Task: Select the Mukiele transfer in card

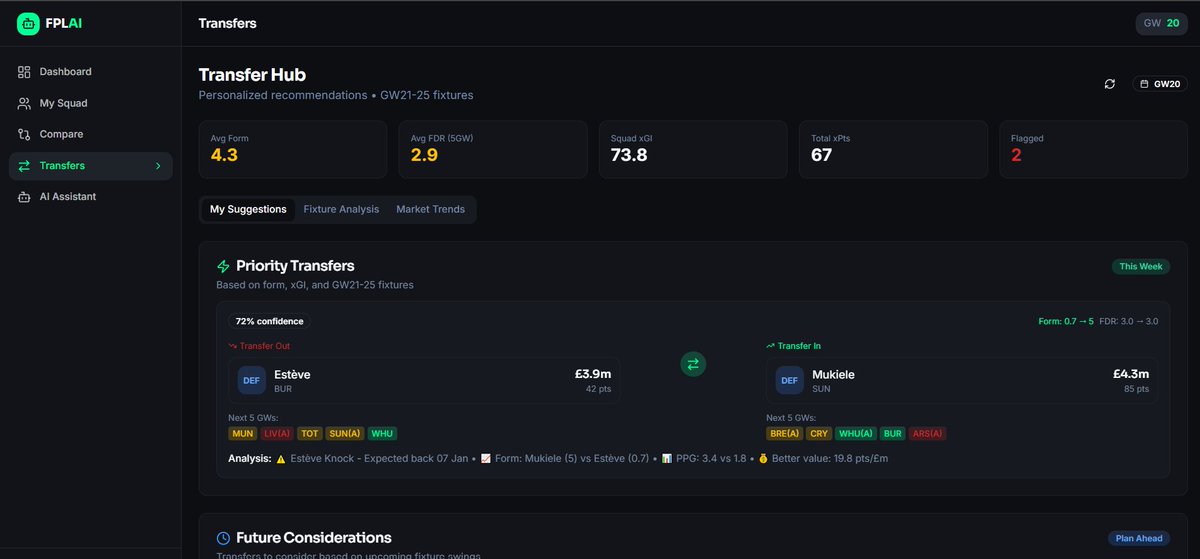Action: click(x=962, y=380)
